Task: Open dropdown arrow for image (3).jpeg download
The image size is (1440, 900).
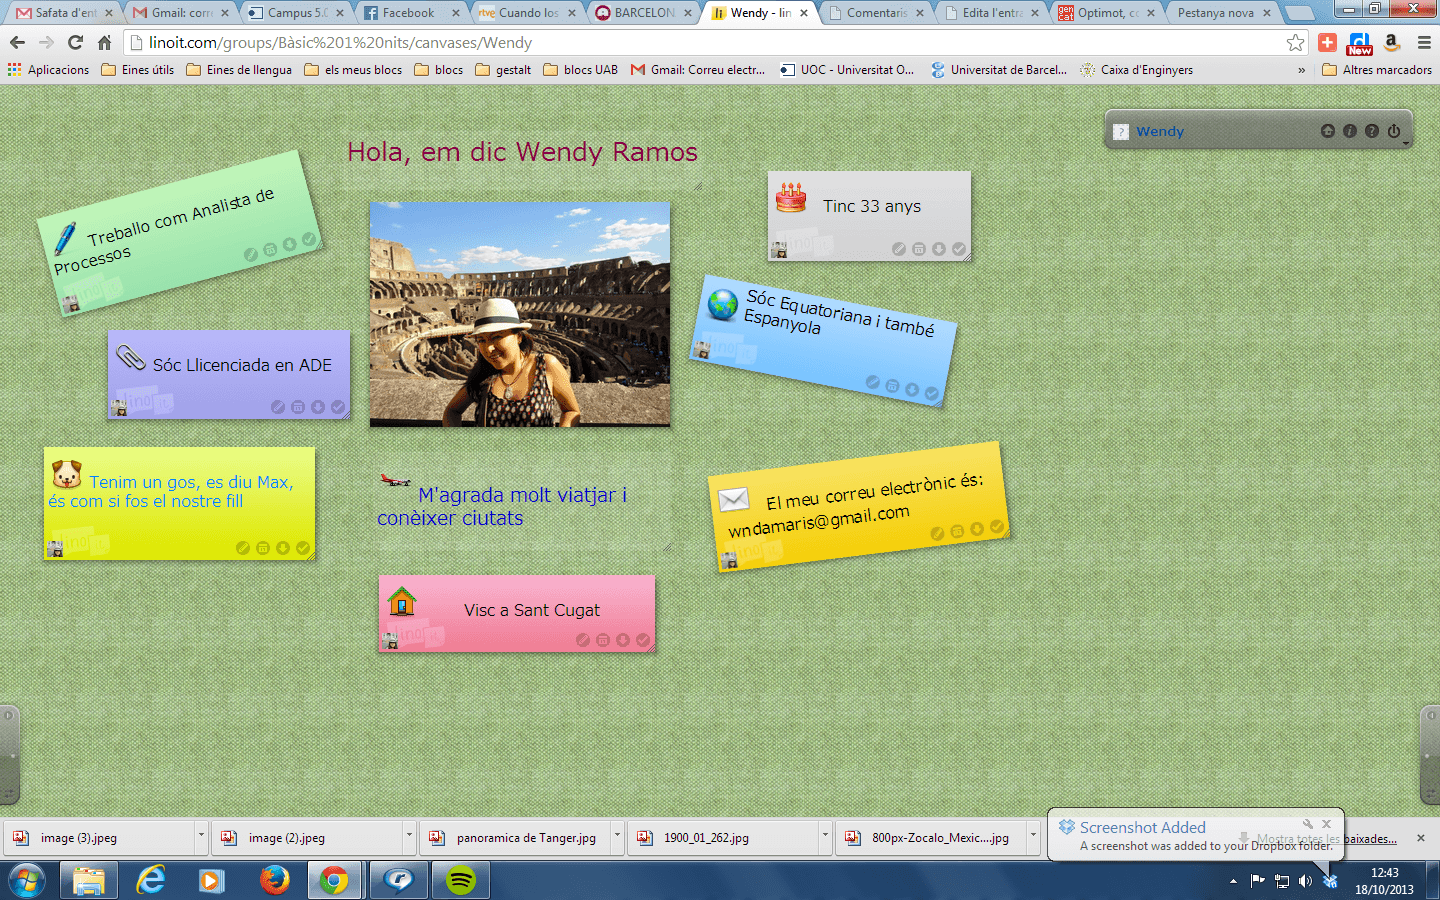Action: 201,837
